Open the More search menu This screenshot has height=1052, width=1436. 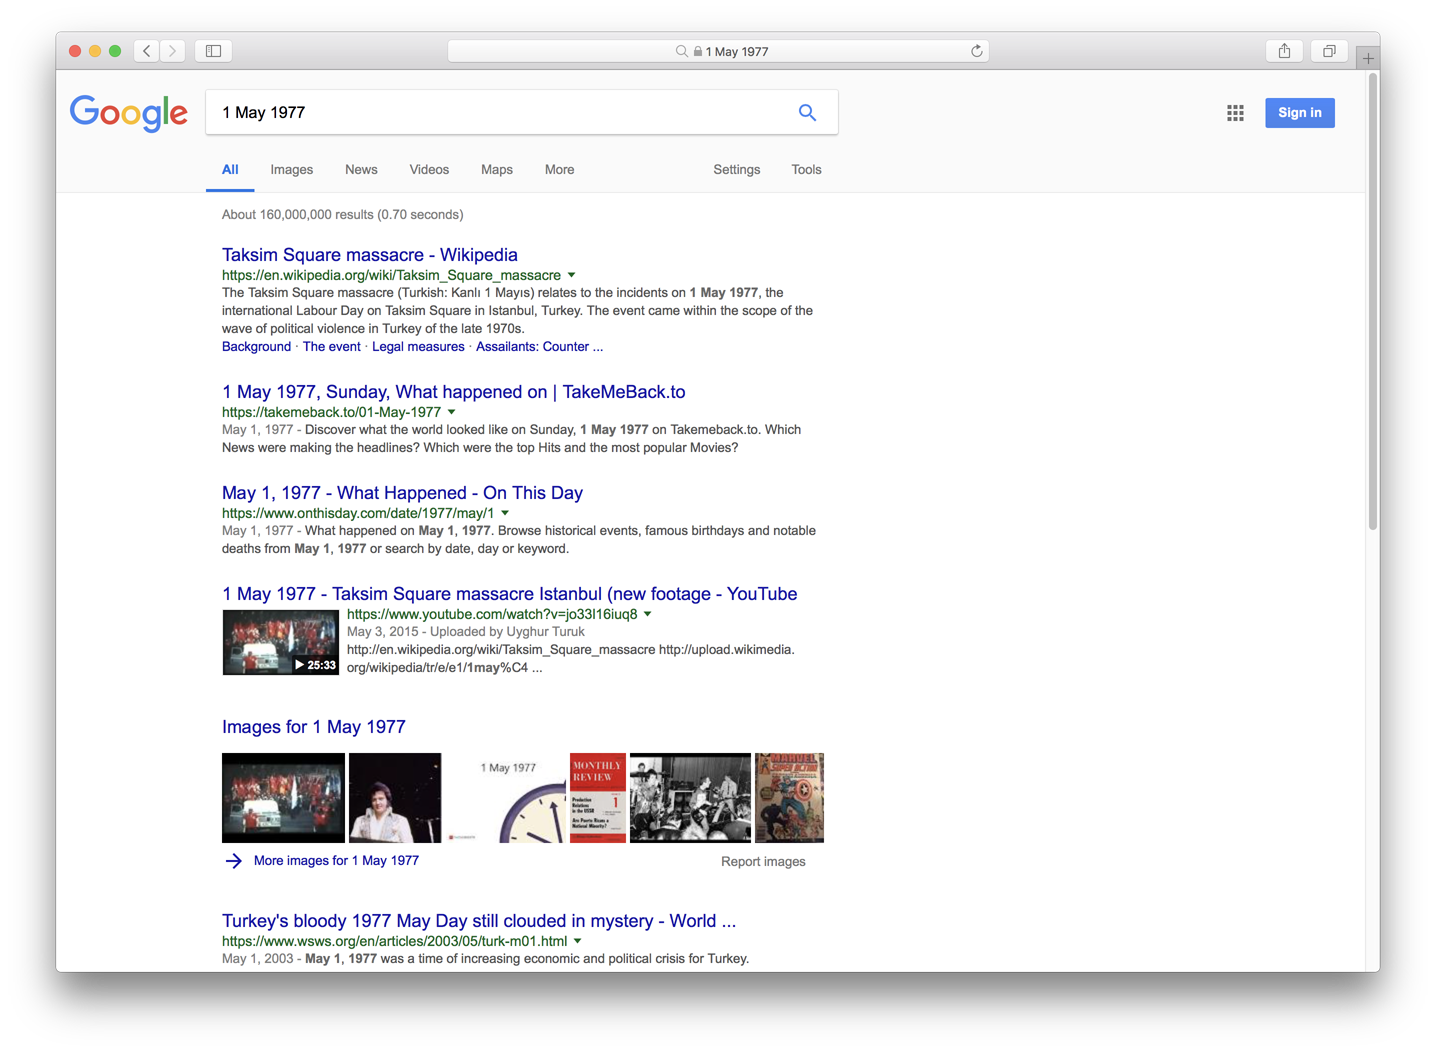[x=559, y=170]
